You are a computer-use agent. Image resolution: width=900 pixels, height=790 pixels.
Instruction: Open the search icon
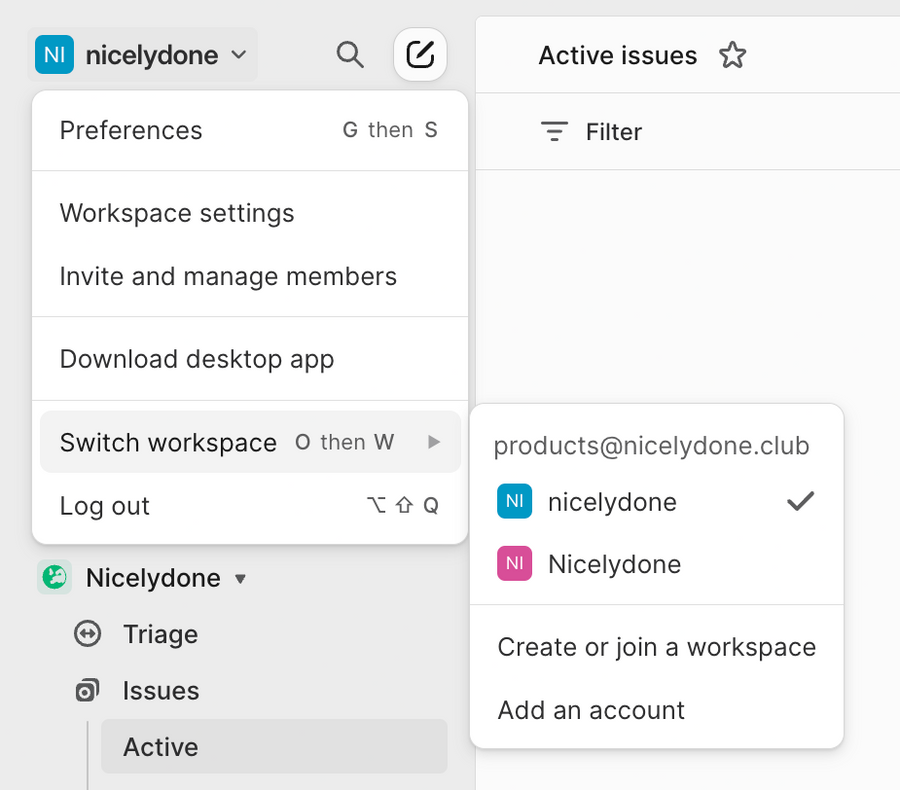(x=350, y=55)
